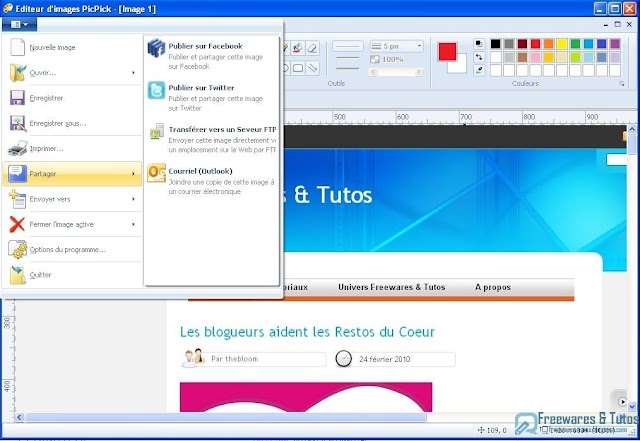The width and height of the screenshot is (640, 441).
Task: Click the 'A propos' navigation link
Action: (493, 287)
